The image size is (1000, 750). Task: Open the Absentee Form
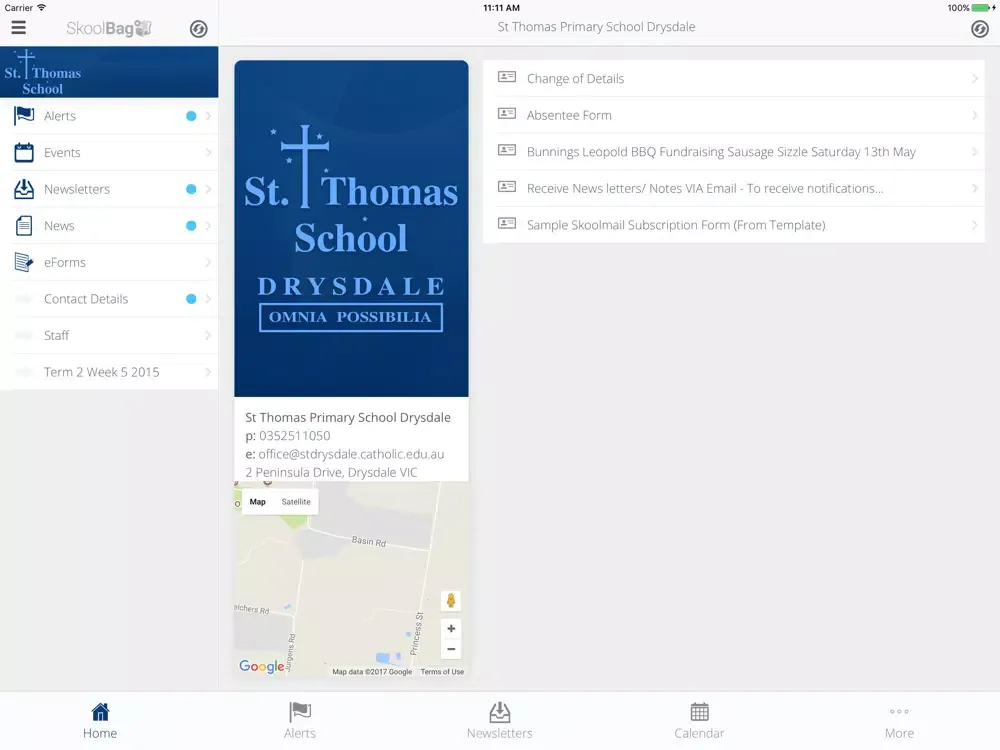[x=734, y=115]
